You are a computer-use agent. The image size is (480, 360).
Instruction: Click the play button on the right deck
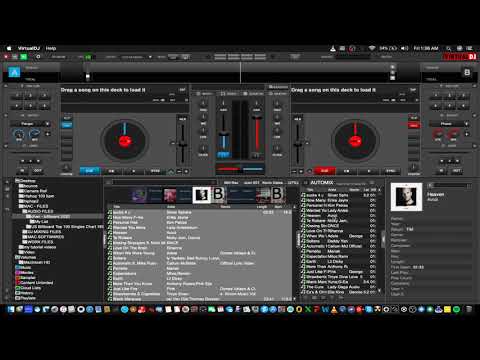[x=369, y=171]
